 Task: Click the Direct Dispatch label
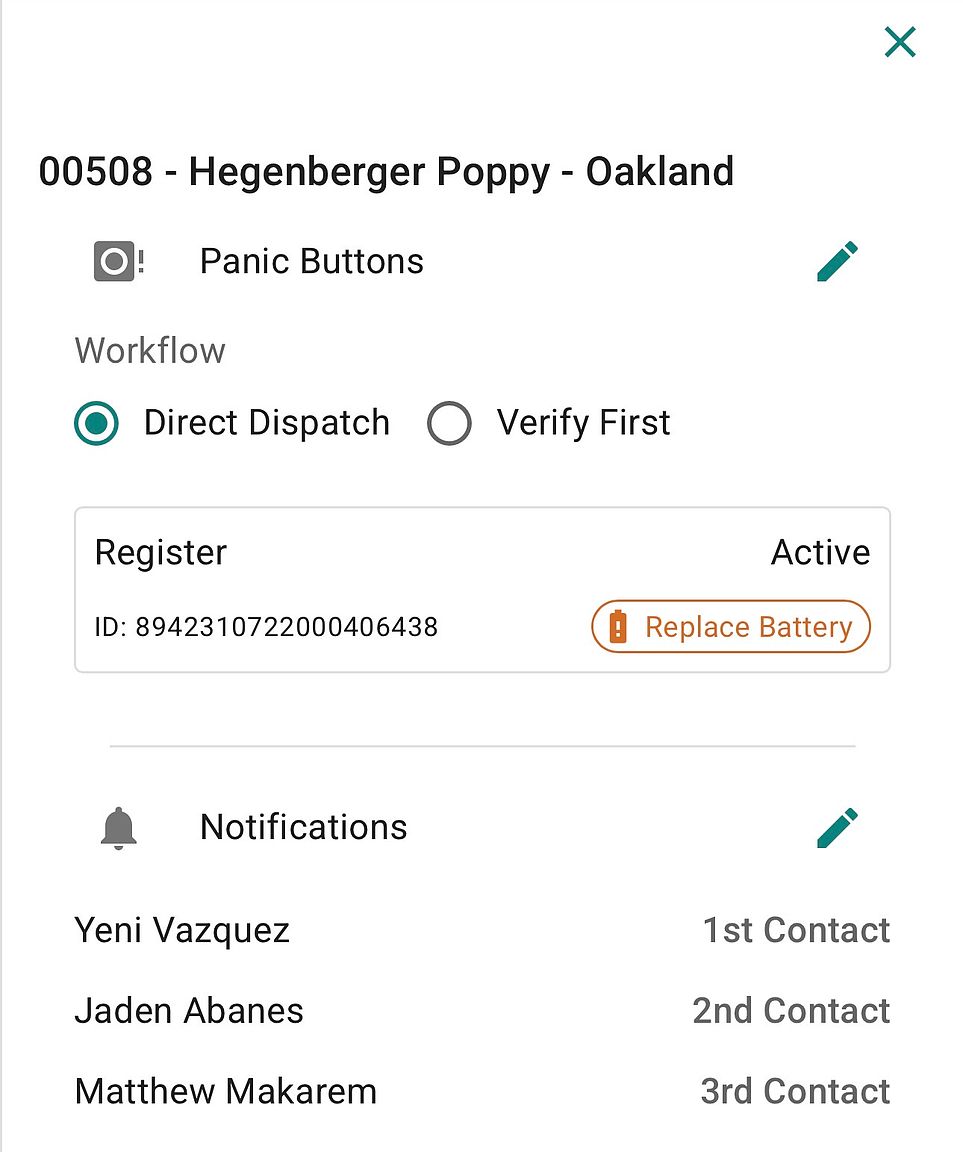267,422
